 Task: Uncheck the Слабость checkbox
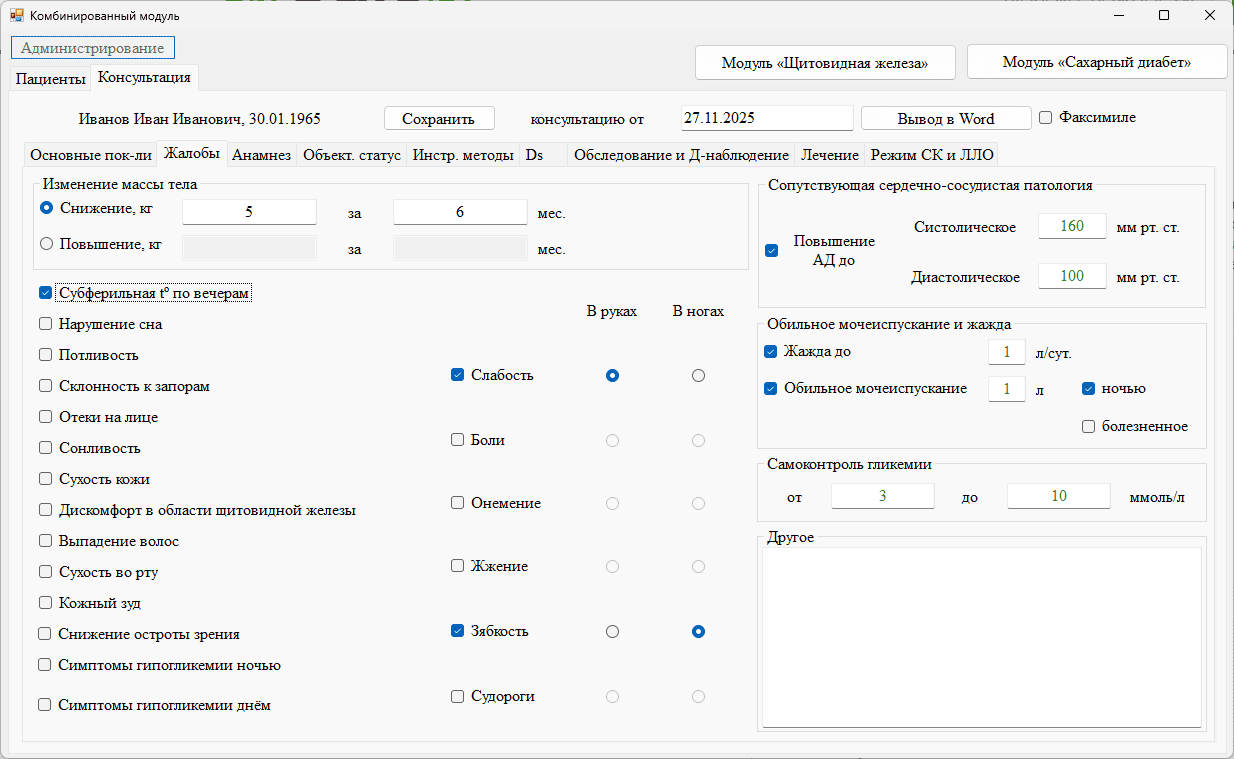458,375
